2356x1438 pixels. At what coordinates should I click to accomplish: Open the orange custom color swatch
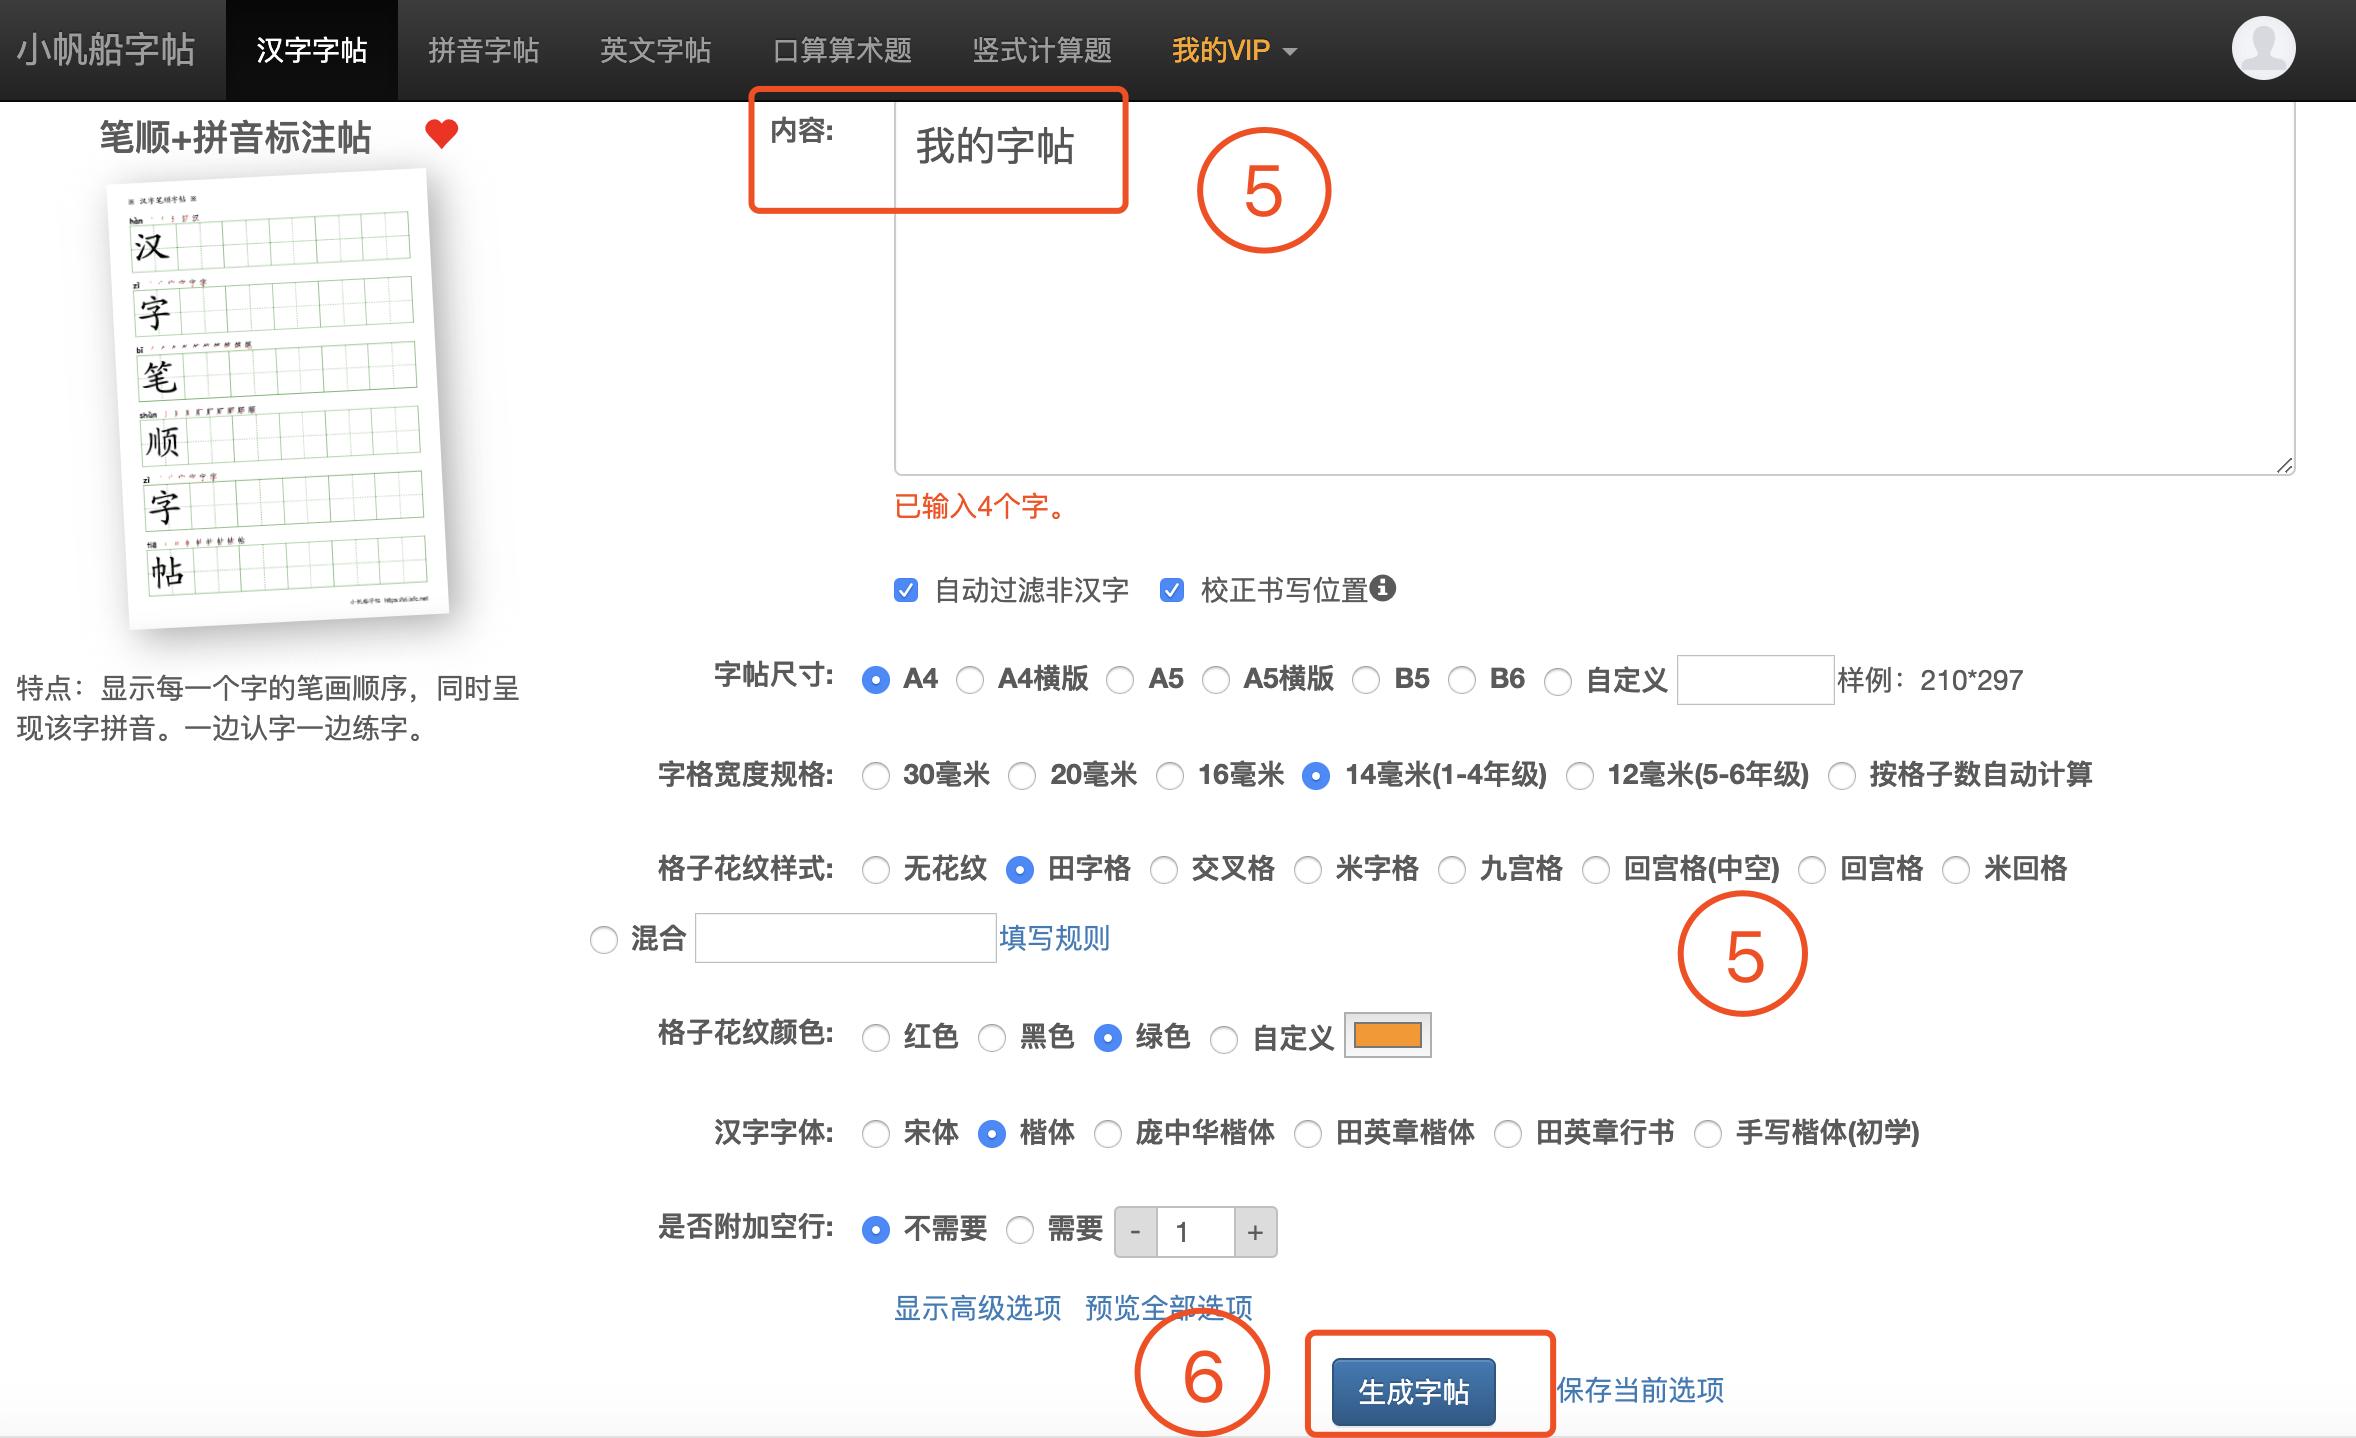coord(1387,1035)
